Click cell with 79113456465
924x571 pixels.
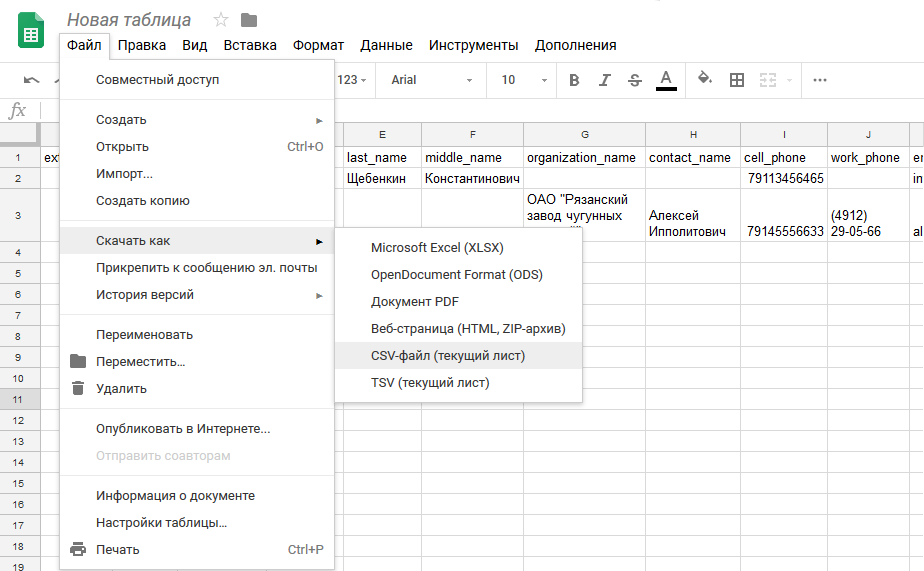(784, 179)
